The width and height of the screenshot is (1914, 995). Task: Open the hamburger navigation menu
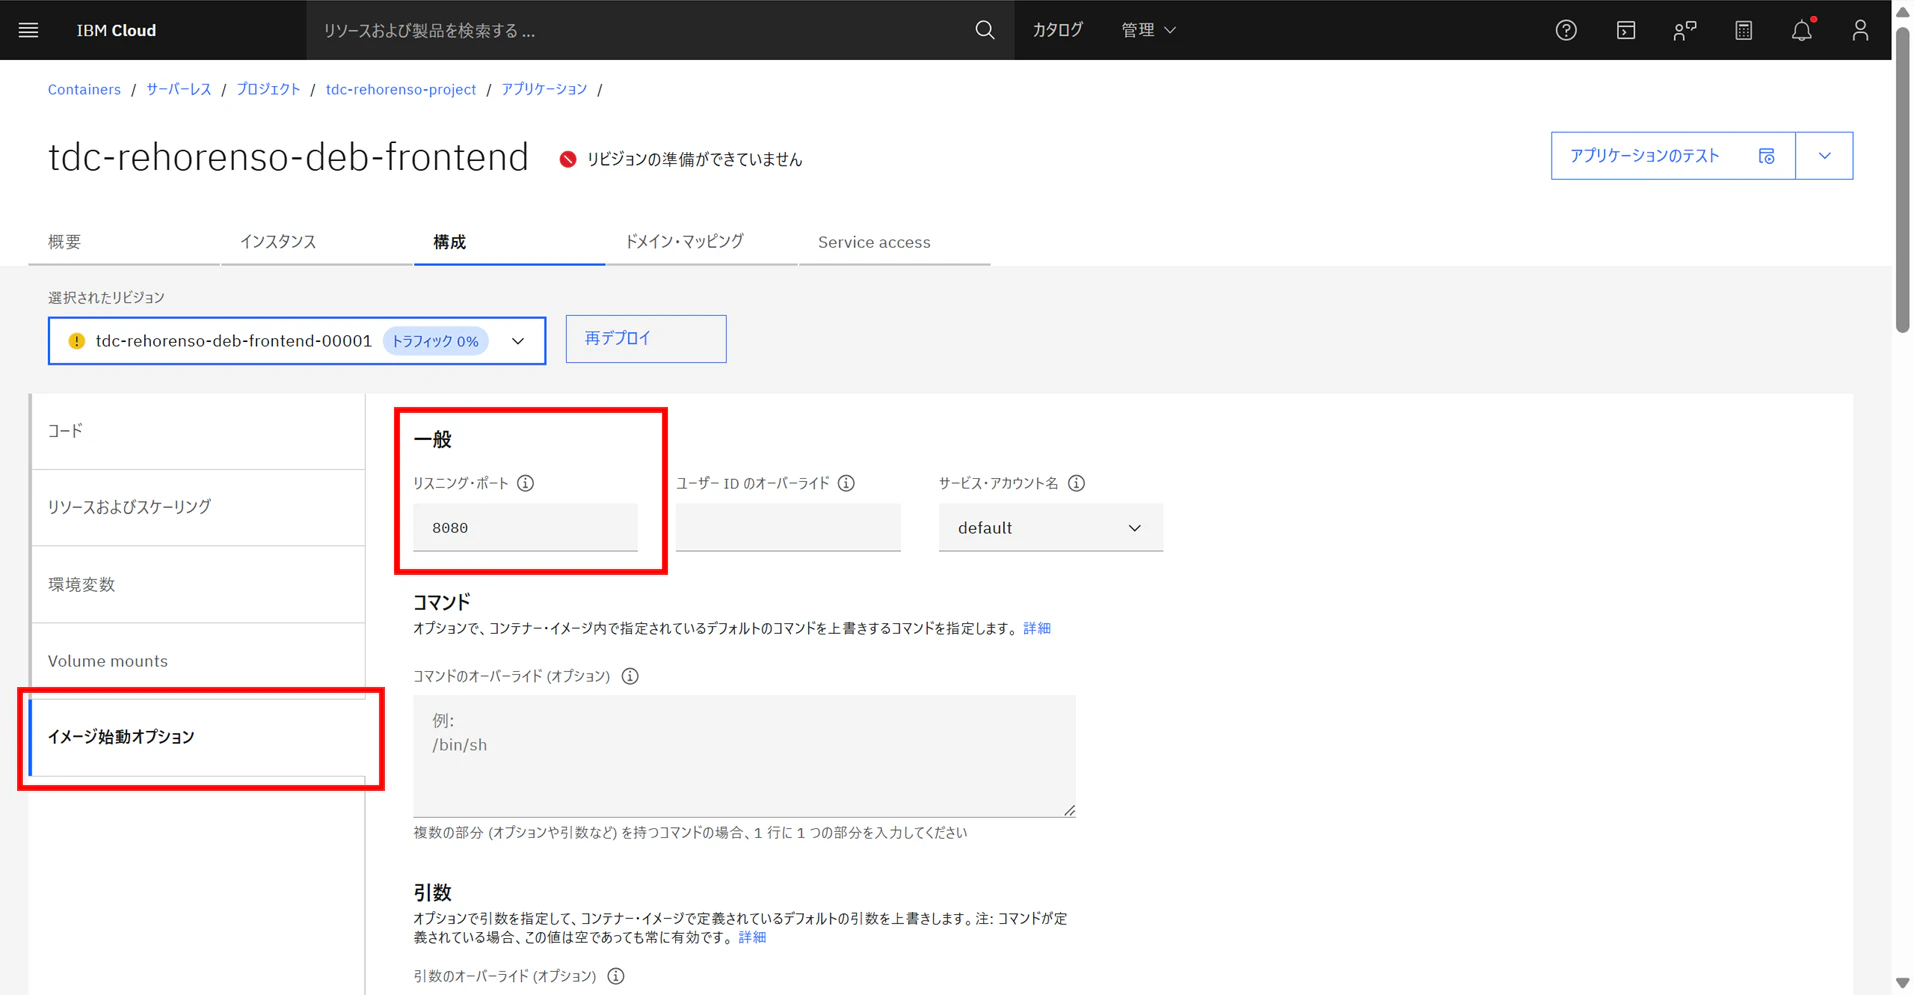pos(28,30)
